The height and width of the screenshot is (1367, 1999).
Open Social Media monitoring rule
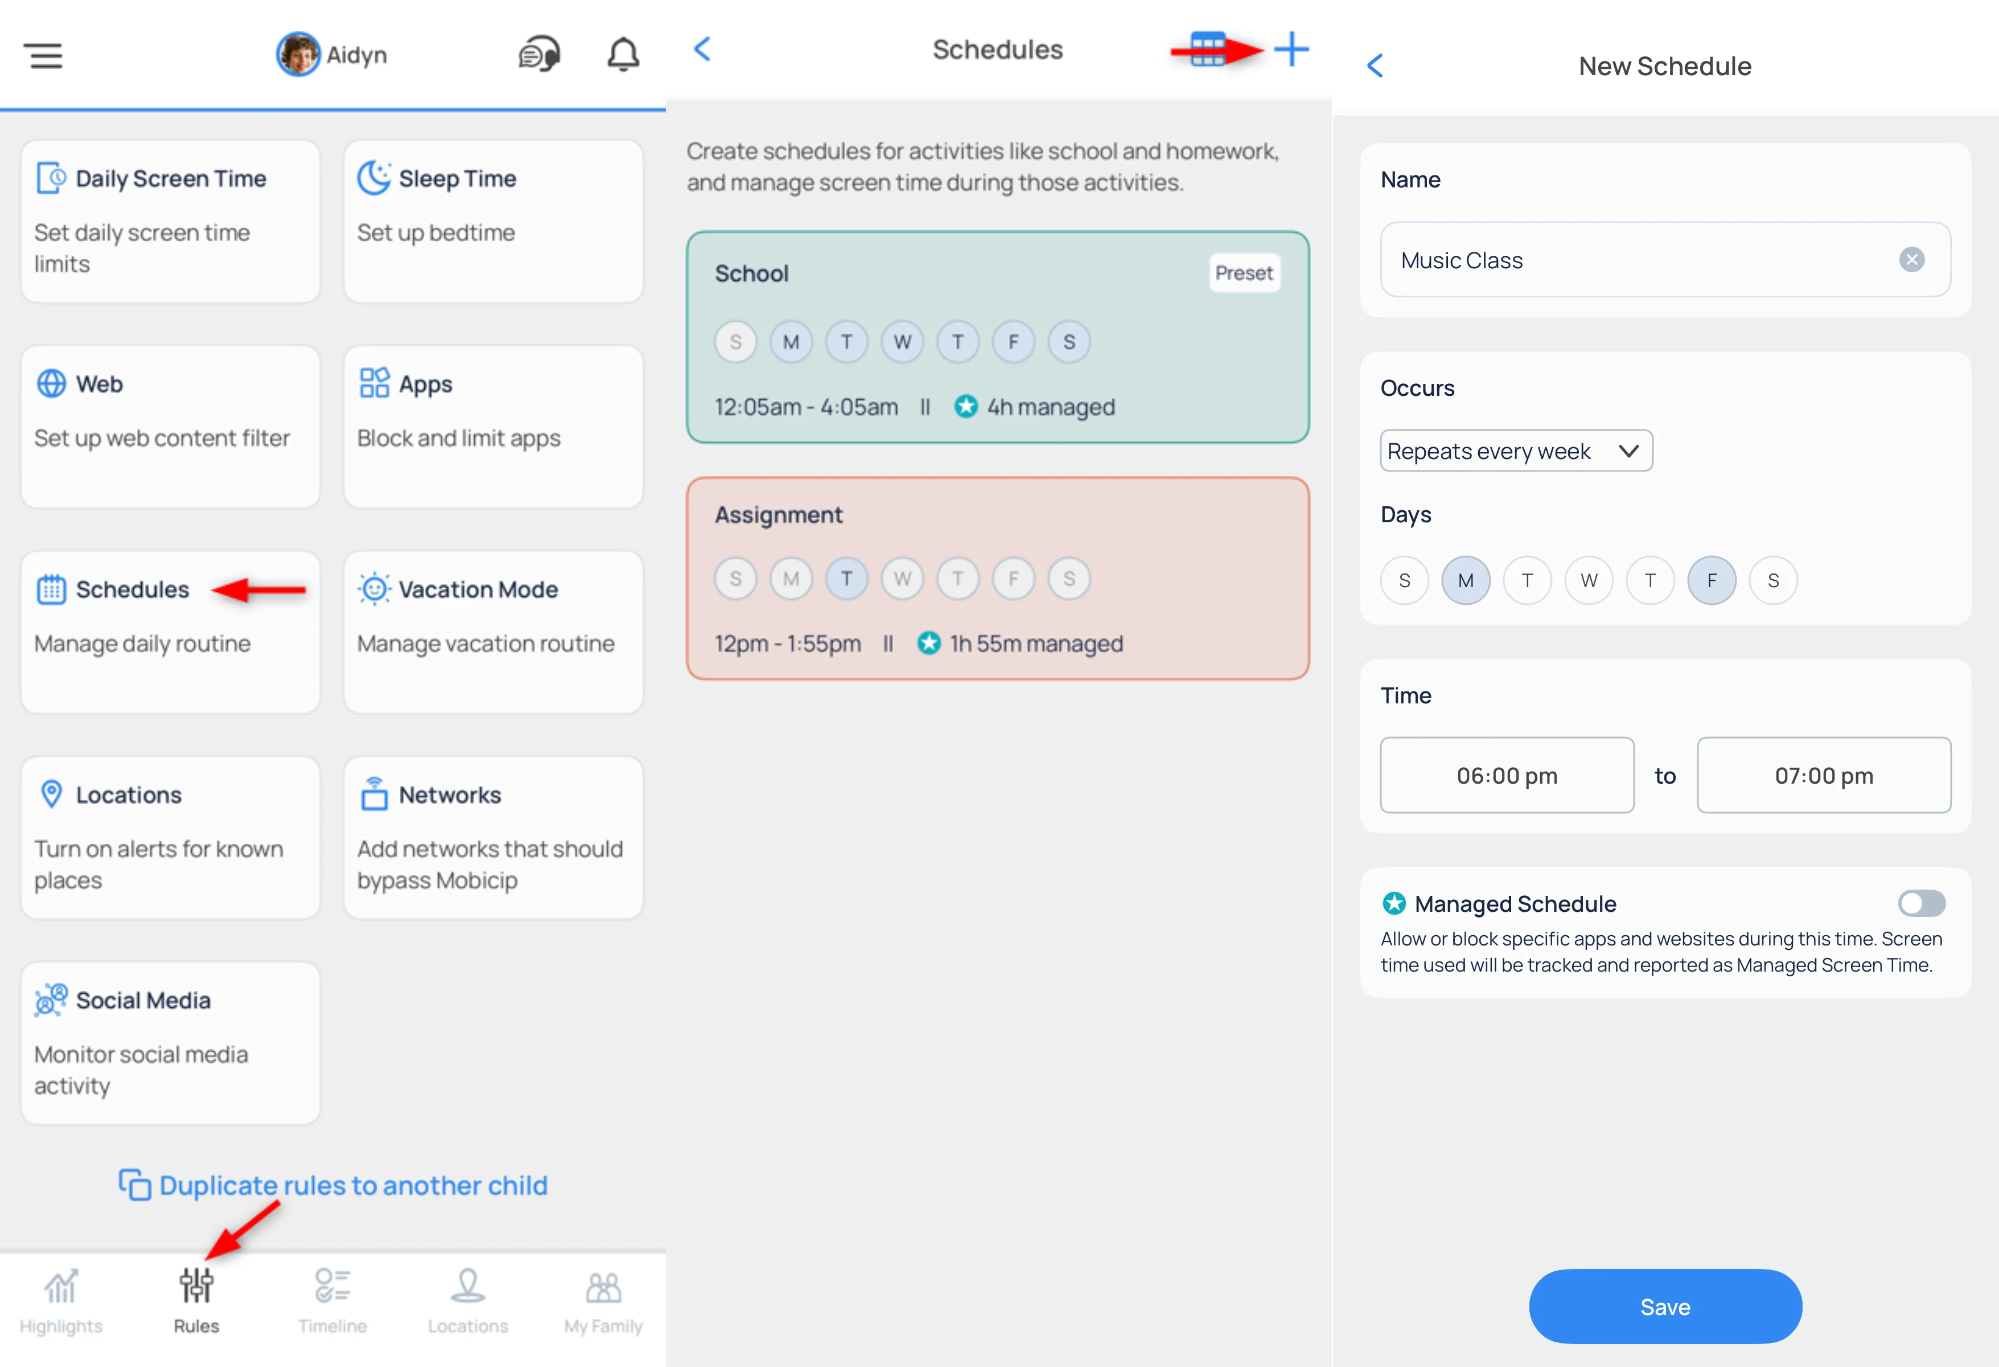(x=170, y=1043)
